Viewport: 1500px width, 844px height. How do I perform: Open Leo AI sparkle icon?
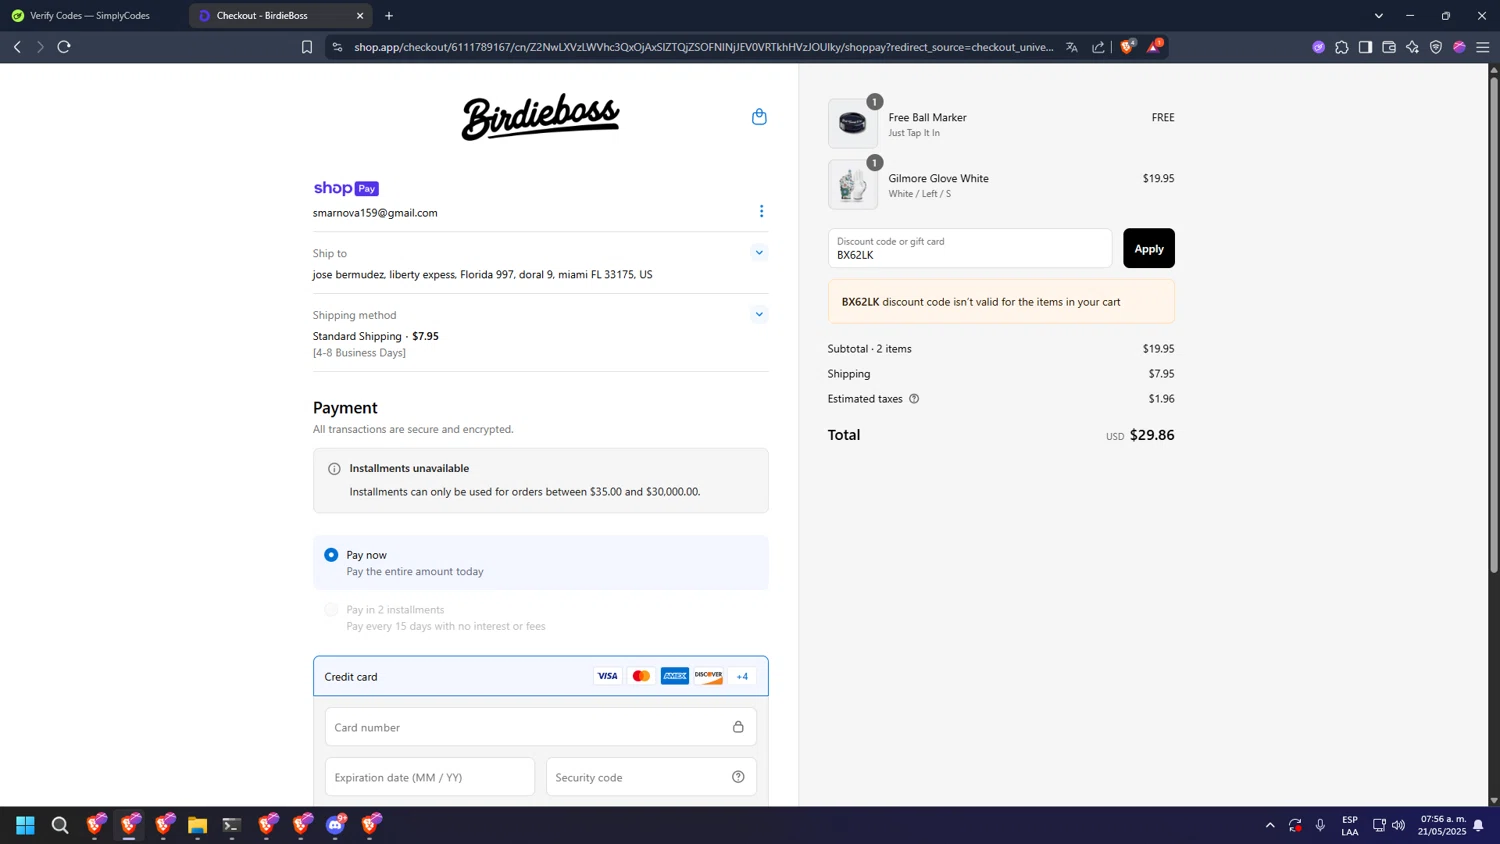[x=1412, y=47]
